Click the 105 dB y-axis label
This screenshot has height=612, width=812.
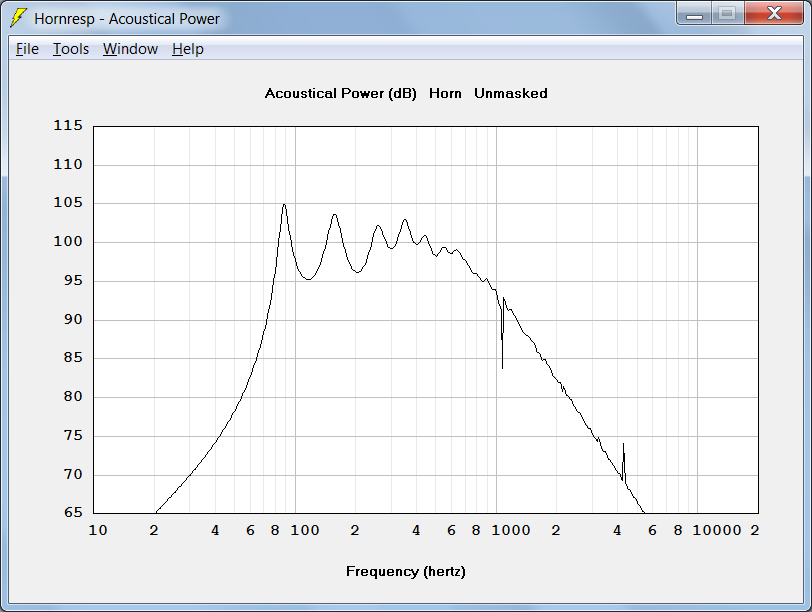click(68, 202)
